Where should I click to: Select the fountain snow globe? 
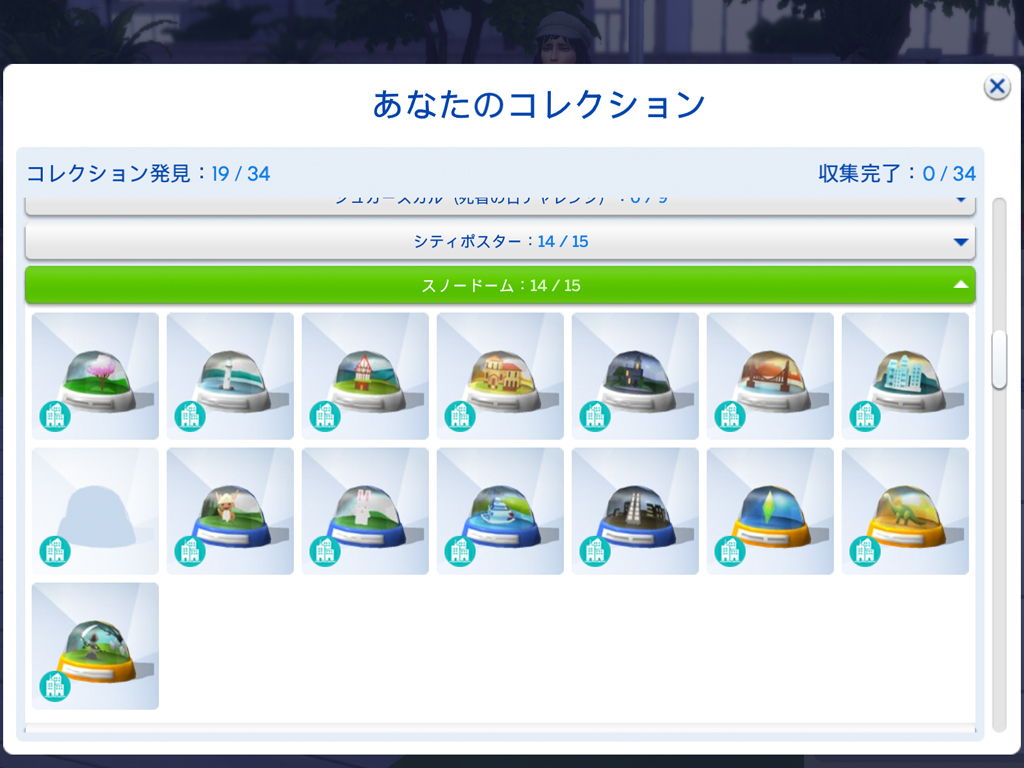tap(500, 511)
